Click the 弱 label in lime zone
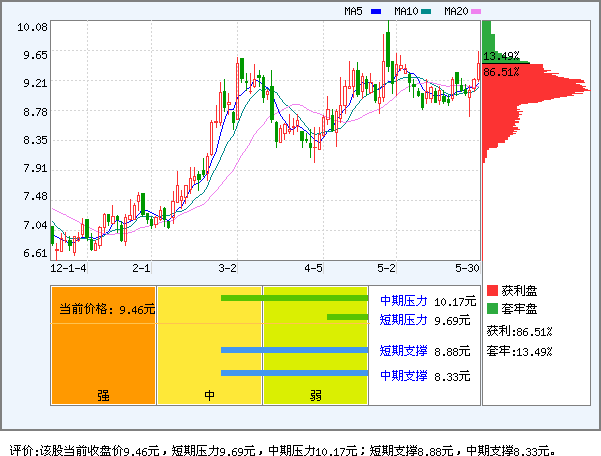 pos(315,395)
